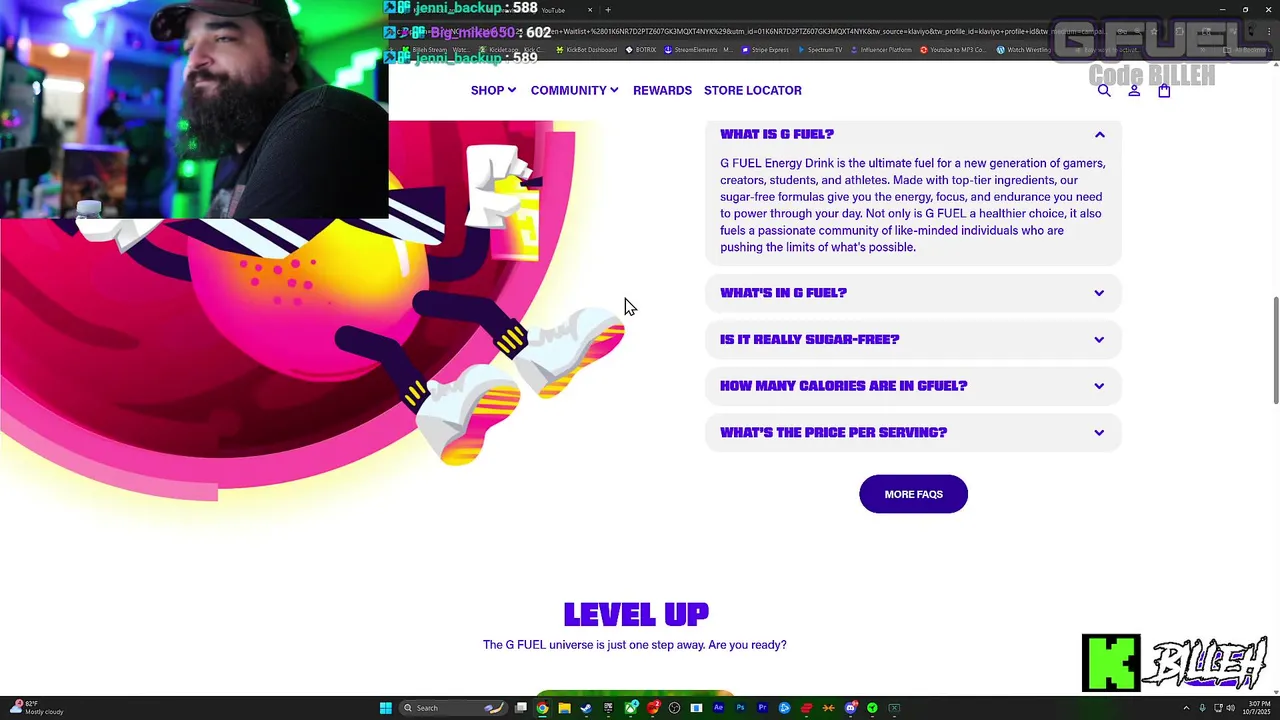Open a new browser tab with plus button
1280x720 pixels.
click(x=608, y=10)
